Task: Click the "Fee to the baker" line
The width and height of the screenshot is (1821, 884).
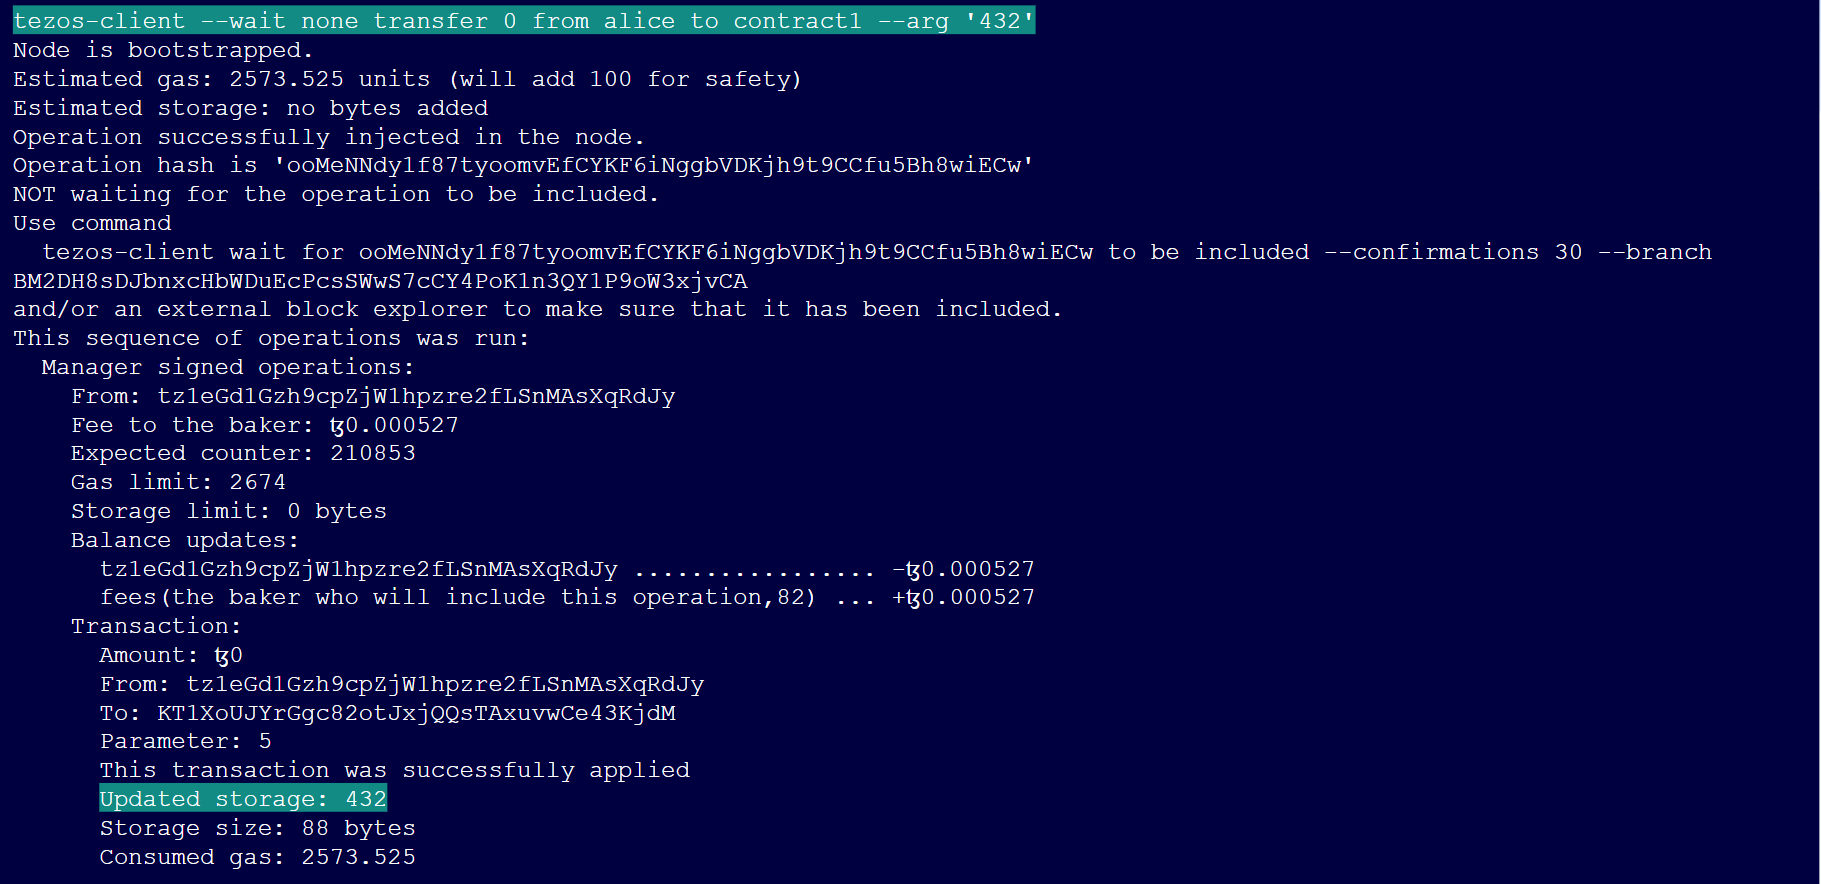Action: (x=264, y=425)
